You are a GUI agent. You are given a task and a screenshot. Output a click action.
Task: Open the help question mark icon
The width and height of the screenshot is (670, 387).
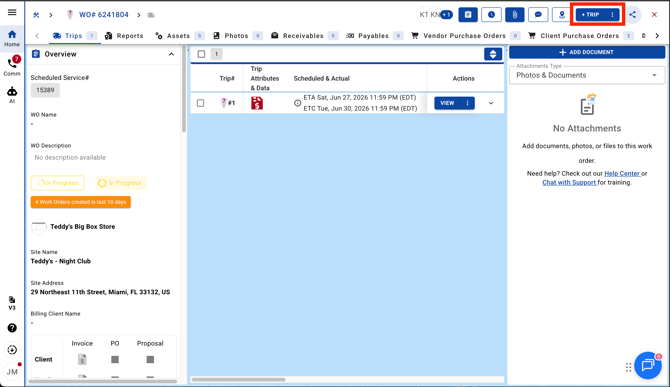tap(12, 328)
